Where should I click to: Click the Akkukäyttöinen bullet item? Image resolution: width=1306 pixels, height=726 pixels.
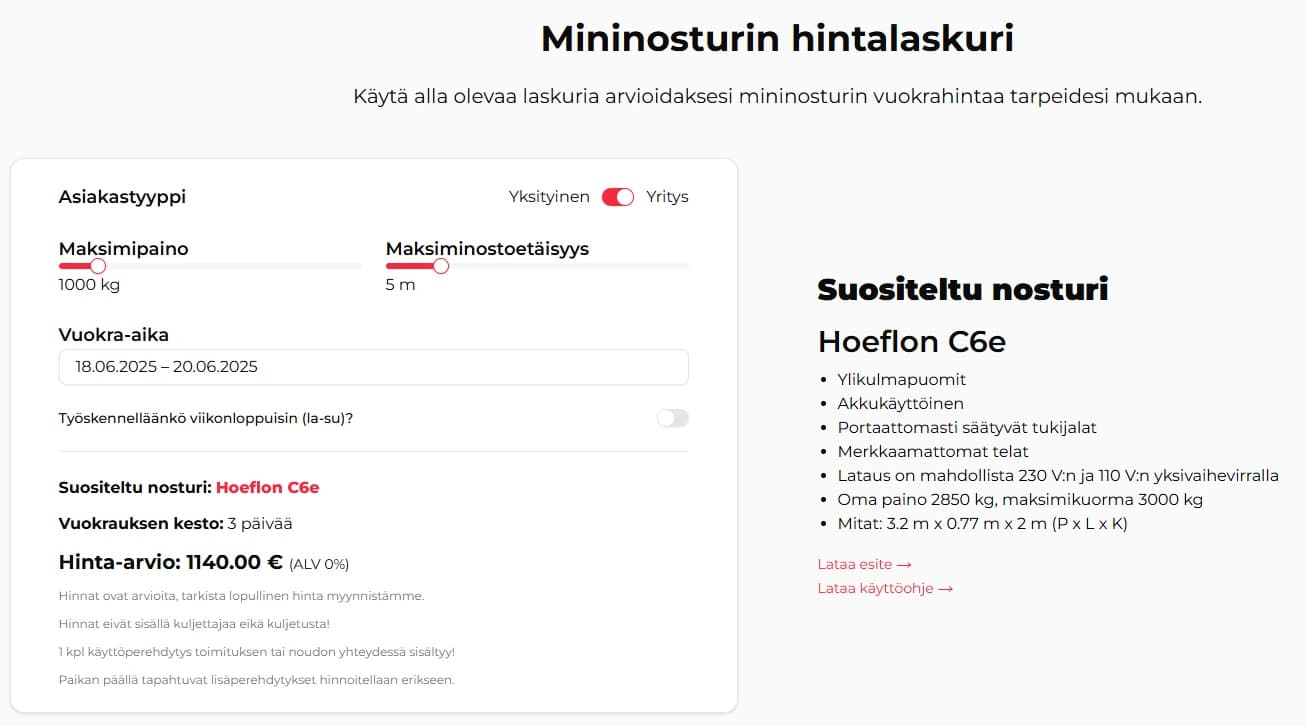click(x=901, y=403)
